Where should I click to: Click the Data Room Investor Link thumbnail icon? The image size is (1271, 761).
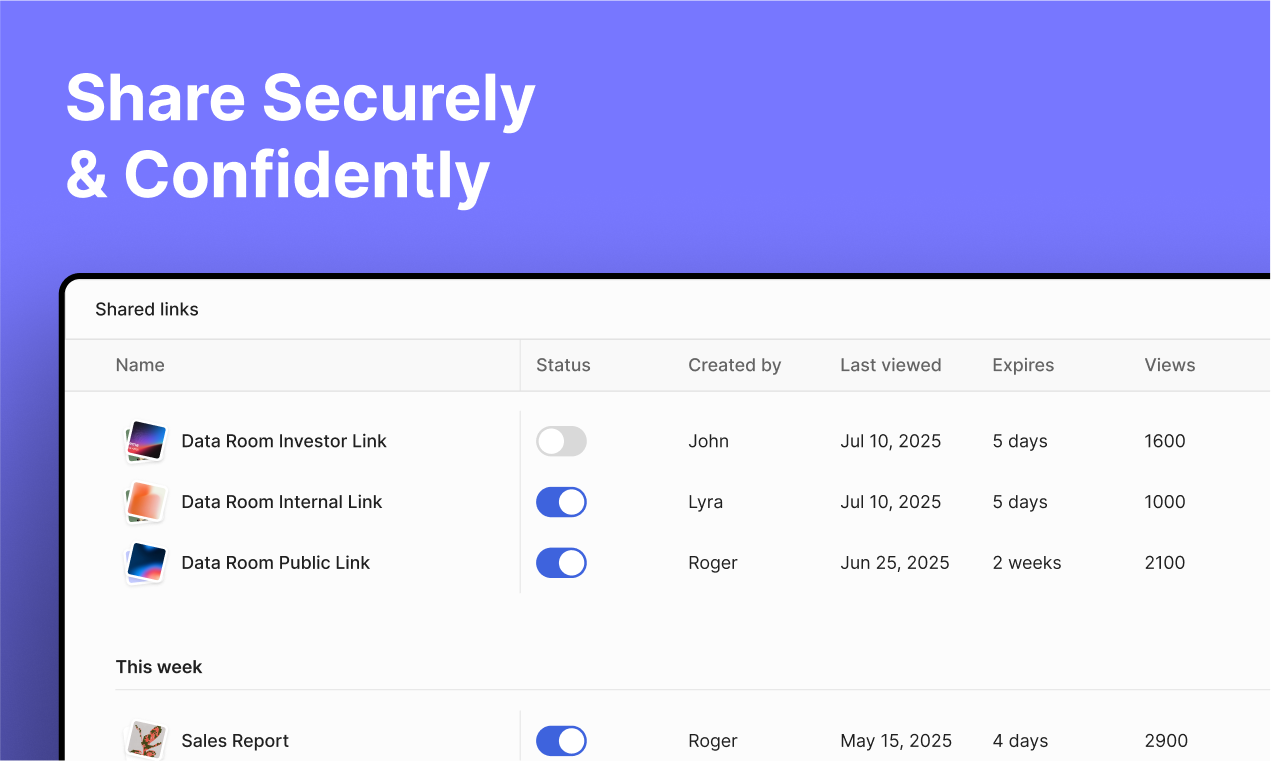pos(146,441)
